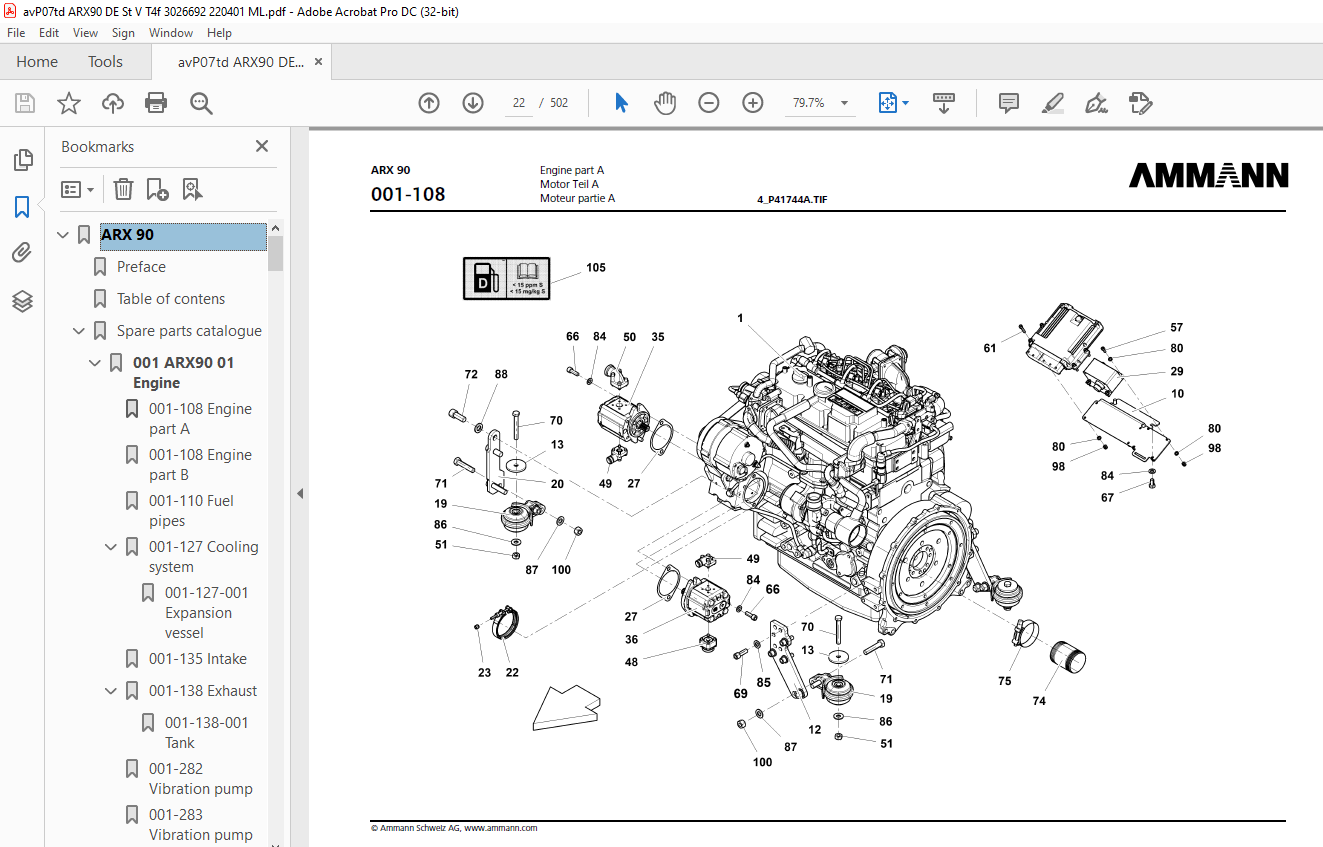Open the Edit menu
Viewport: 1323px width, 847px height.
pyautogui.click(x=49, y=33)
